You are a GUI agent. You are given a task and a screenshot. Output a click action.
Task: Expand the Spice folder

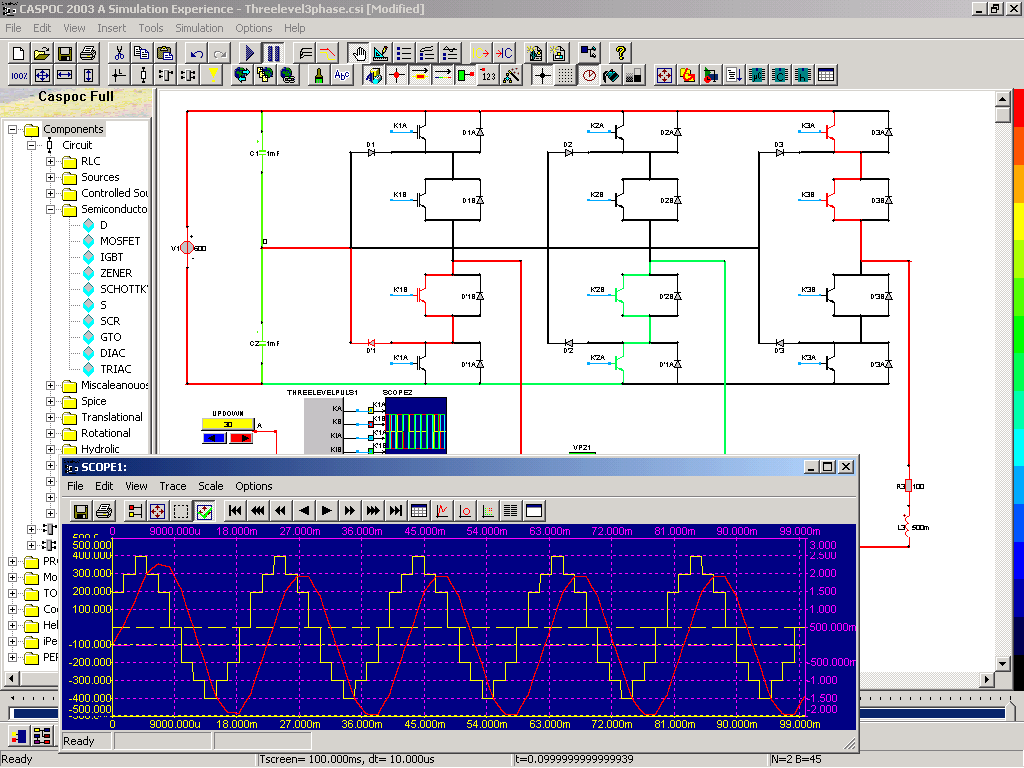tap(50, 401)
